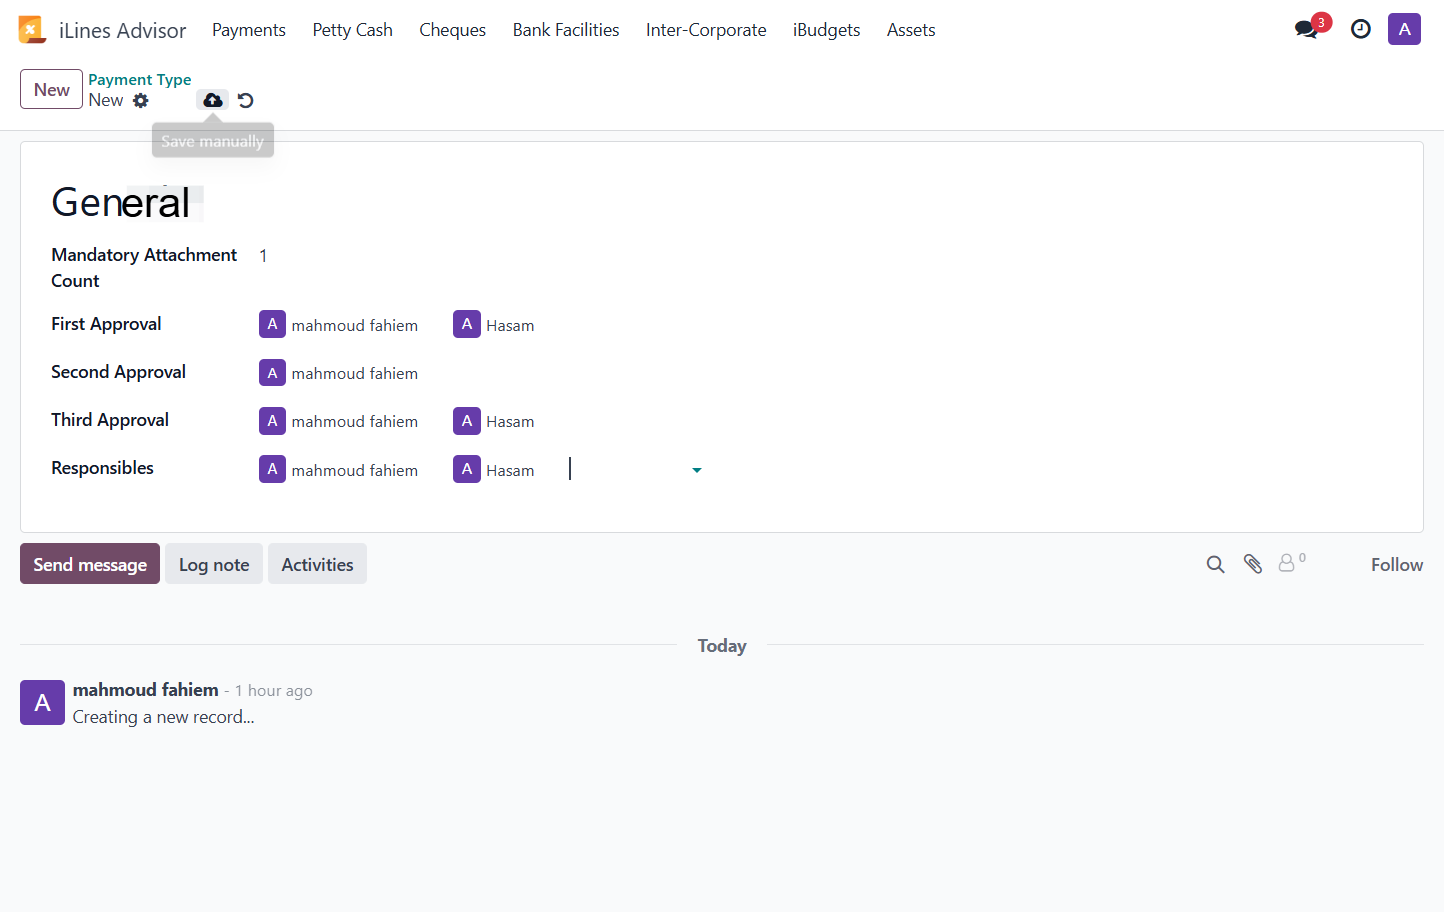Click mahmoud fahiem avatar in First Approval

pos(272,324)
